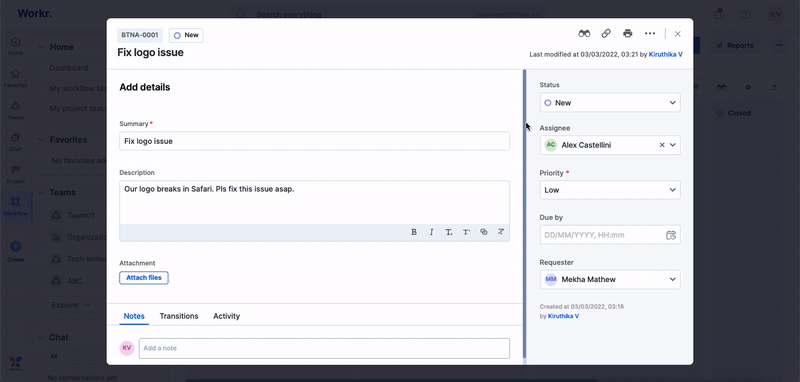
Task: Click the New status badge near BTNA-0001
Action: coord(186,35)
